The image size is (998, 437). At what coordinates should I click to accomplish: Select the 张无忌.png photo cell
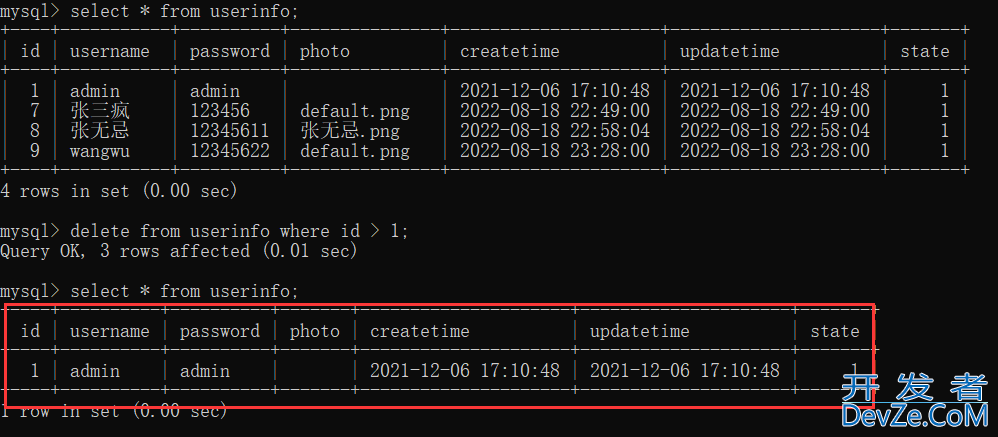350,131
